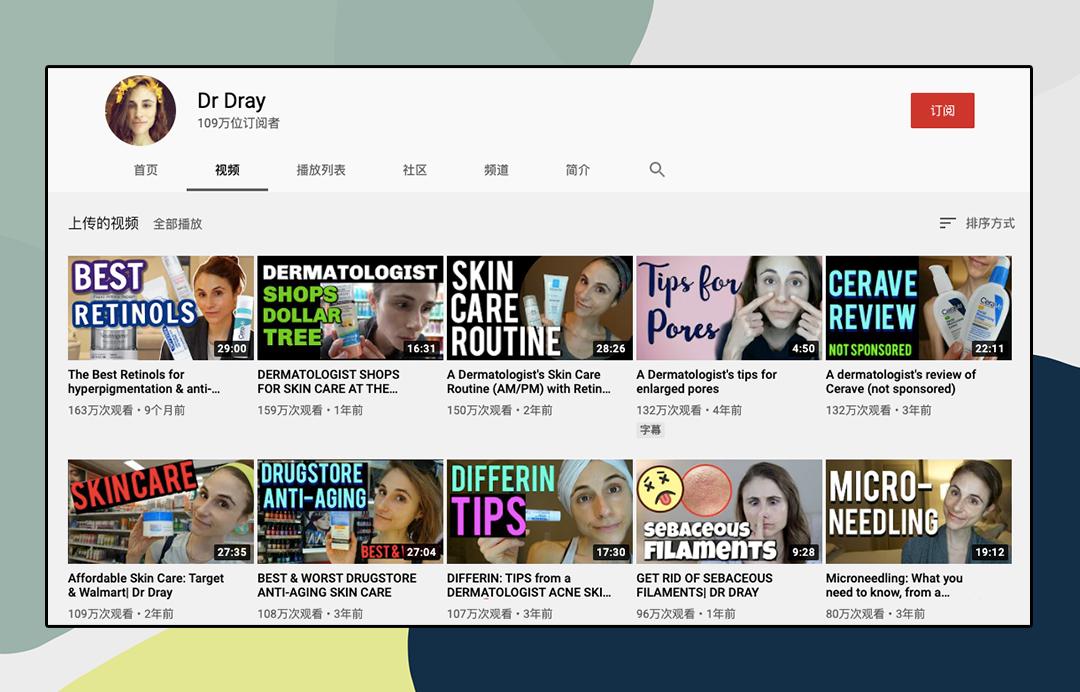Click 全部播放 to play all uploads
1080x692 pixels.
(x=178, y=224)
